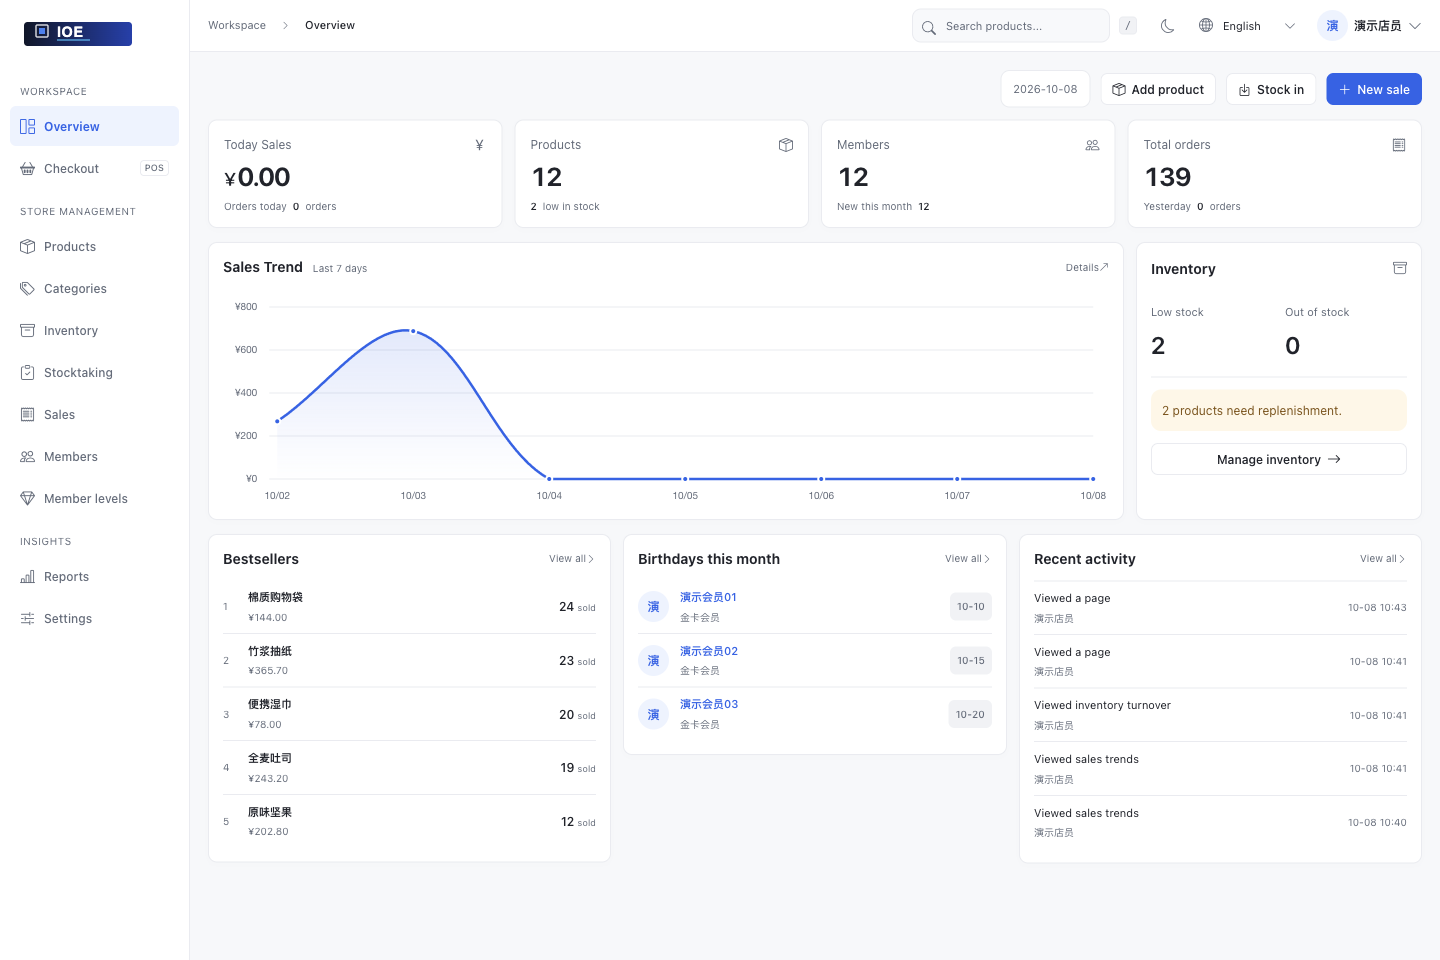This screenshot has height=960, width=1440.
Task: Click the Sales sidebar icon
Action: (x=28, y=415)
